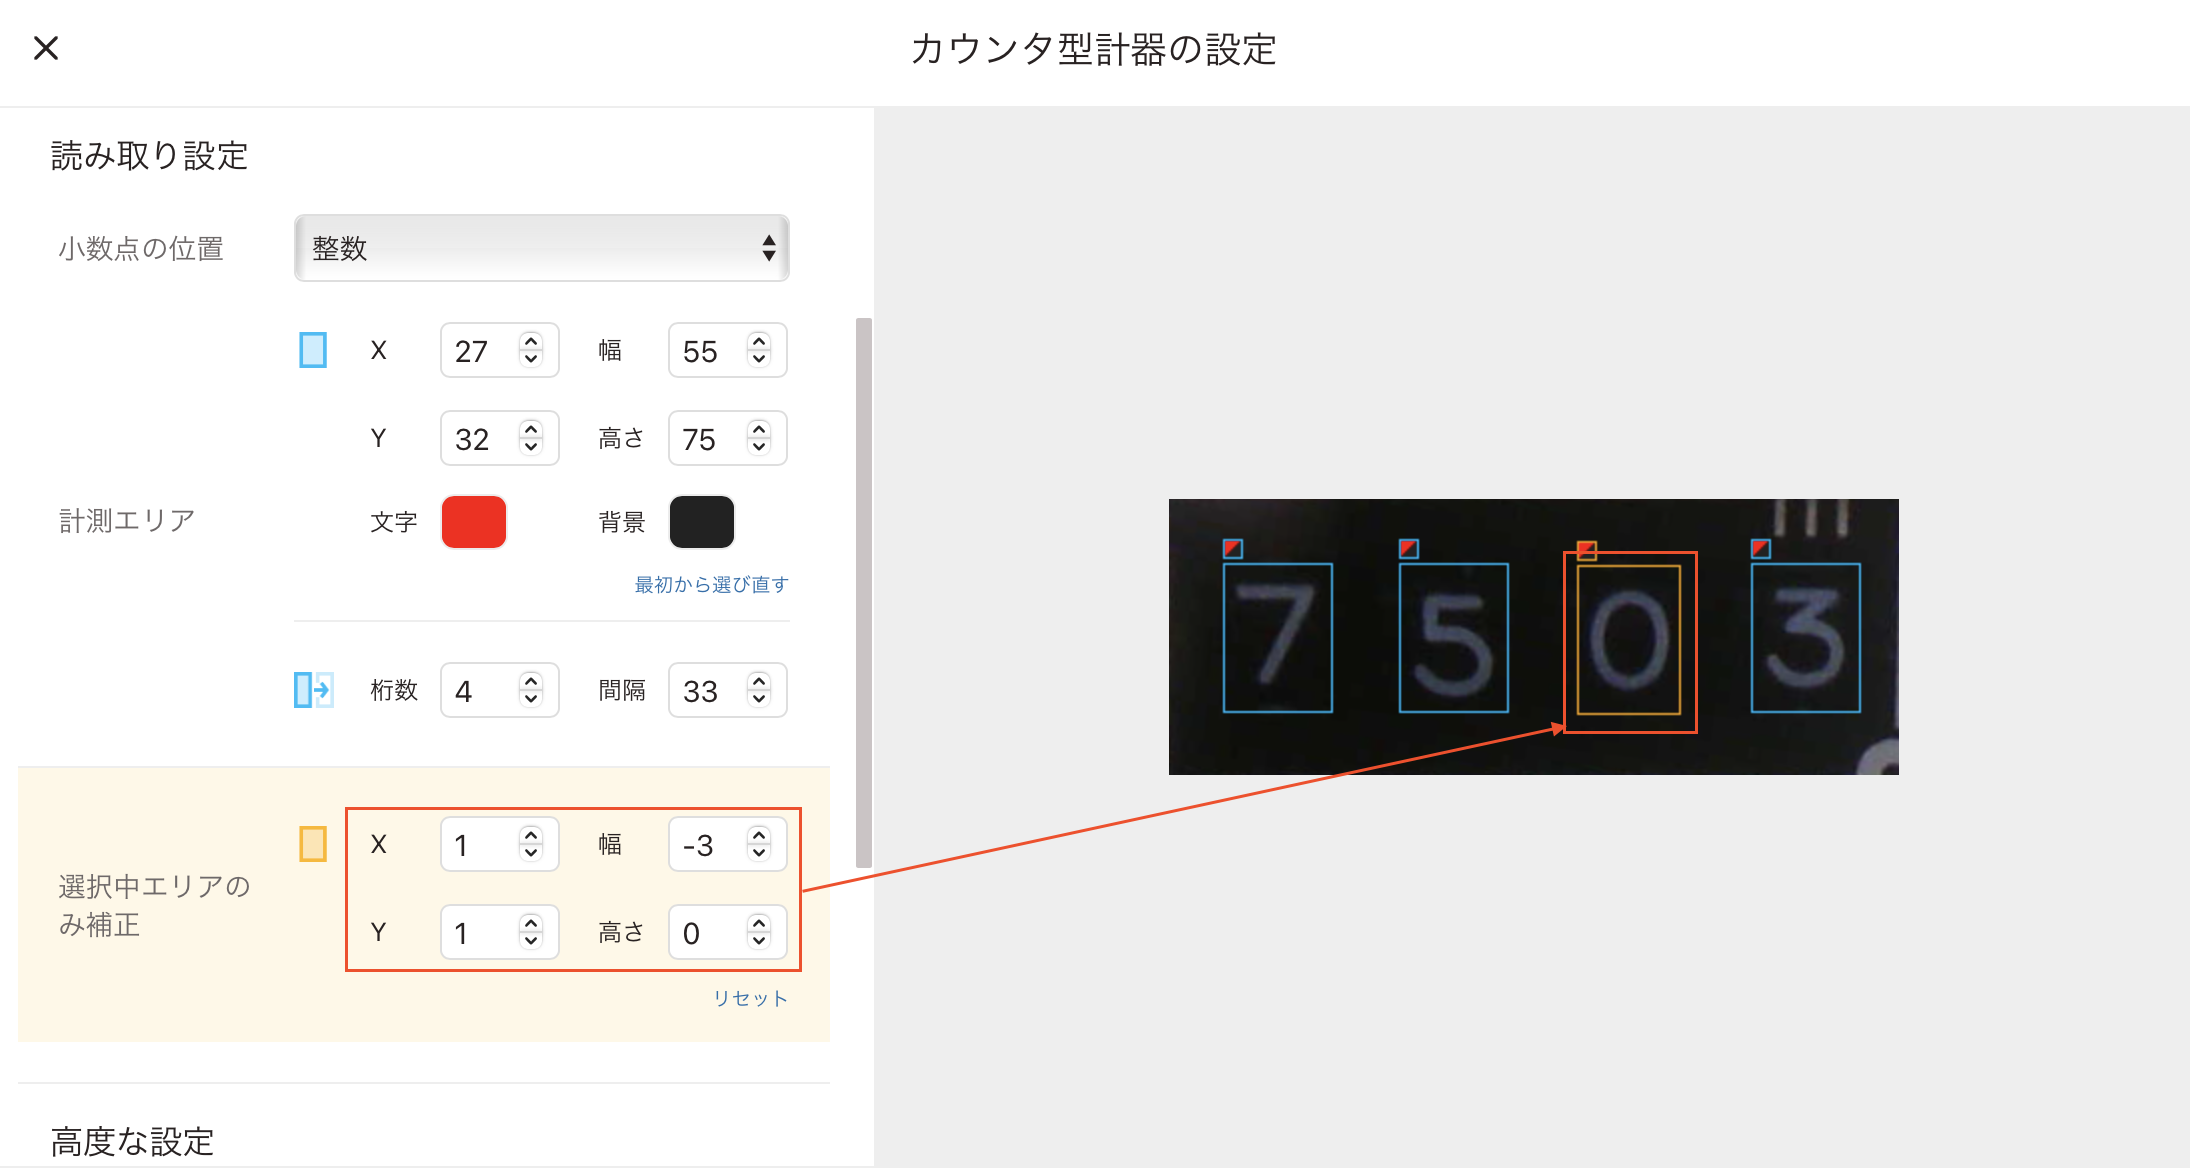Viewport: 2190px width, 1170px height.
Task: Click the measurement area Y field showing 32
Action: tap(499, 439)
